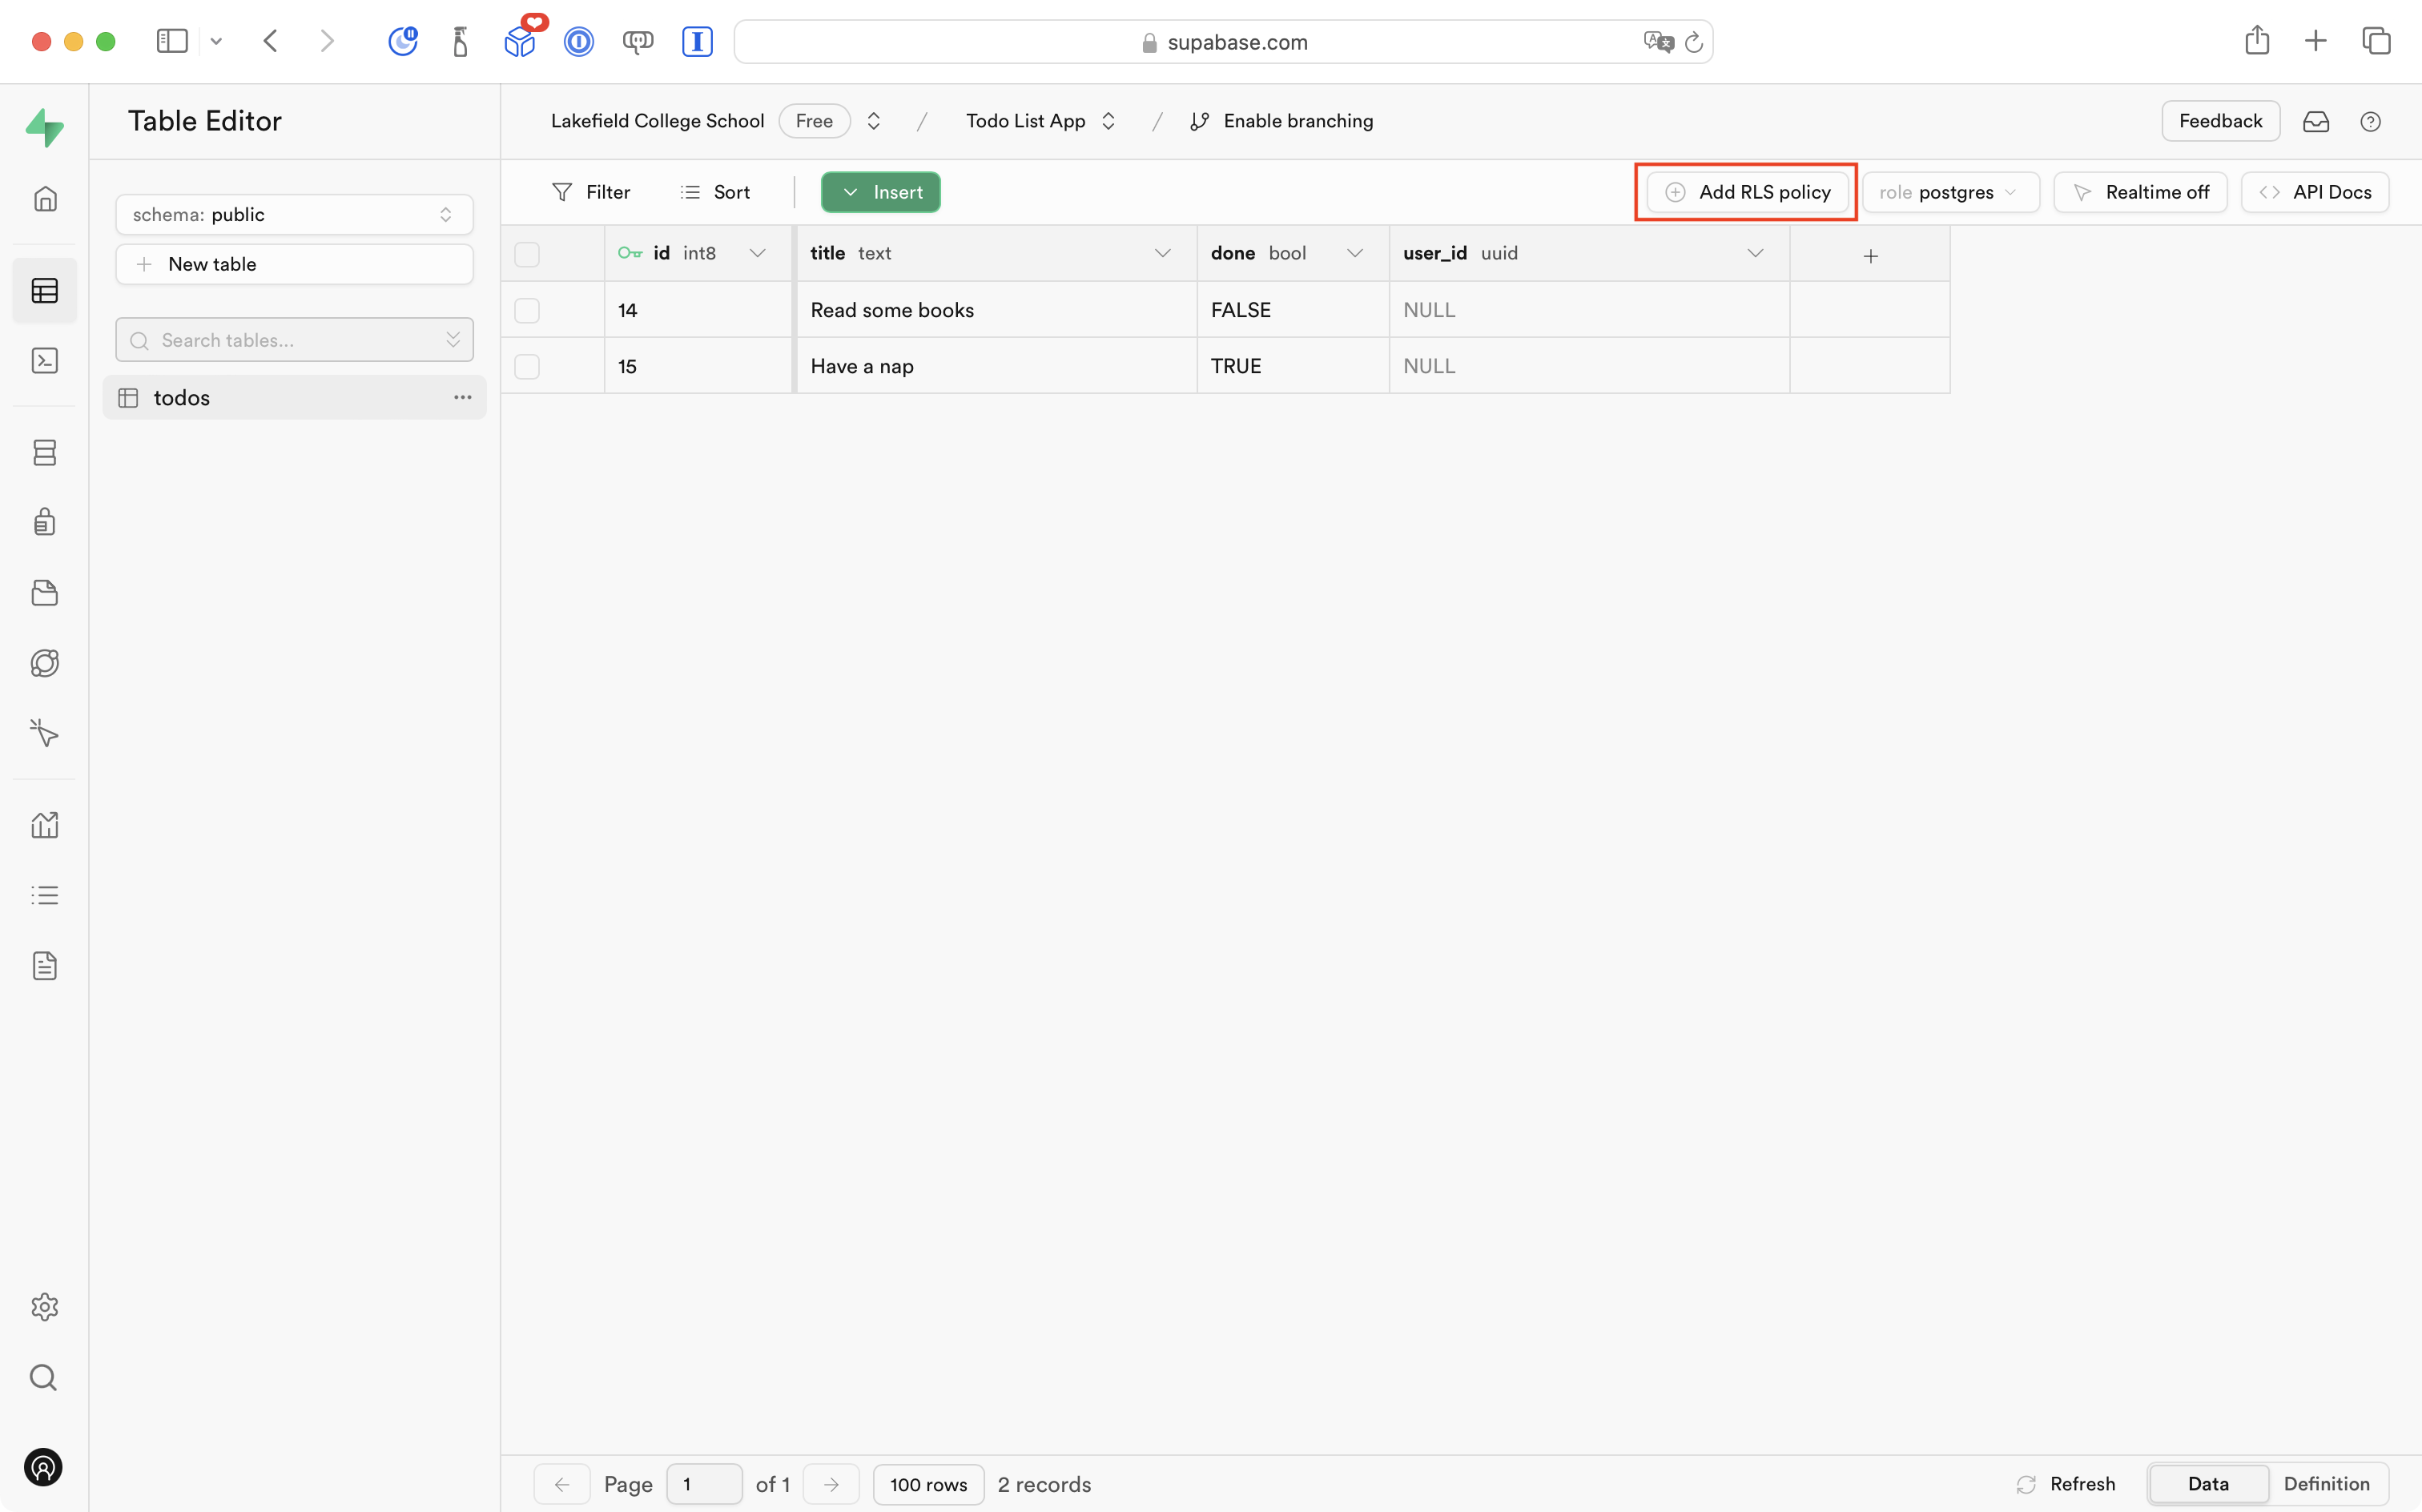This screenshot has height=1512, width=2422.
Task: Expand the title column header menu
Action: pyautogui.click(x=1162, y=254)
